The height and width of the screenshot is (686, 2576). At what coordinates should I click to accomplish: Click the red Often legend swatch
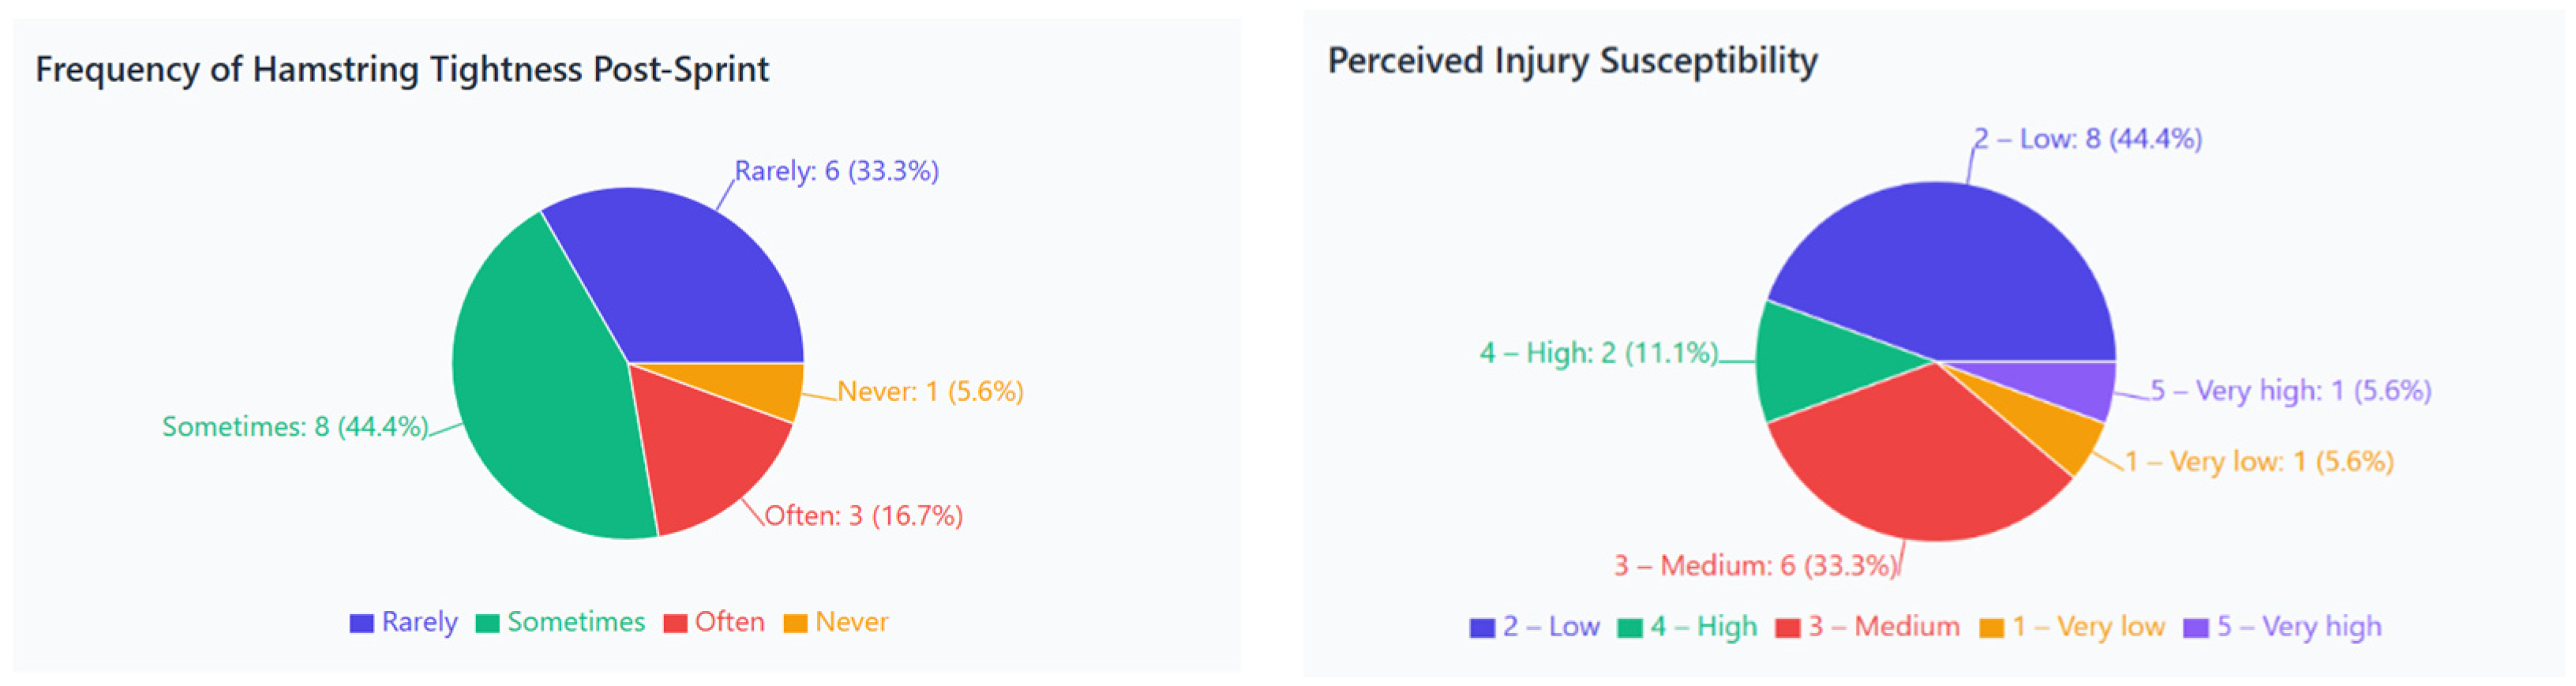tap(675, 623)
